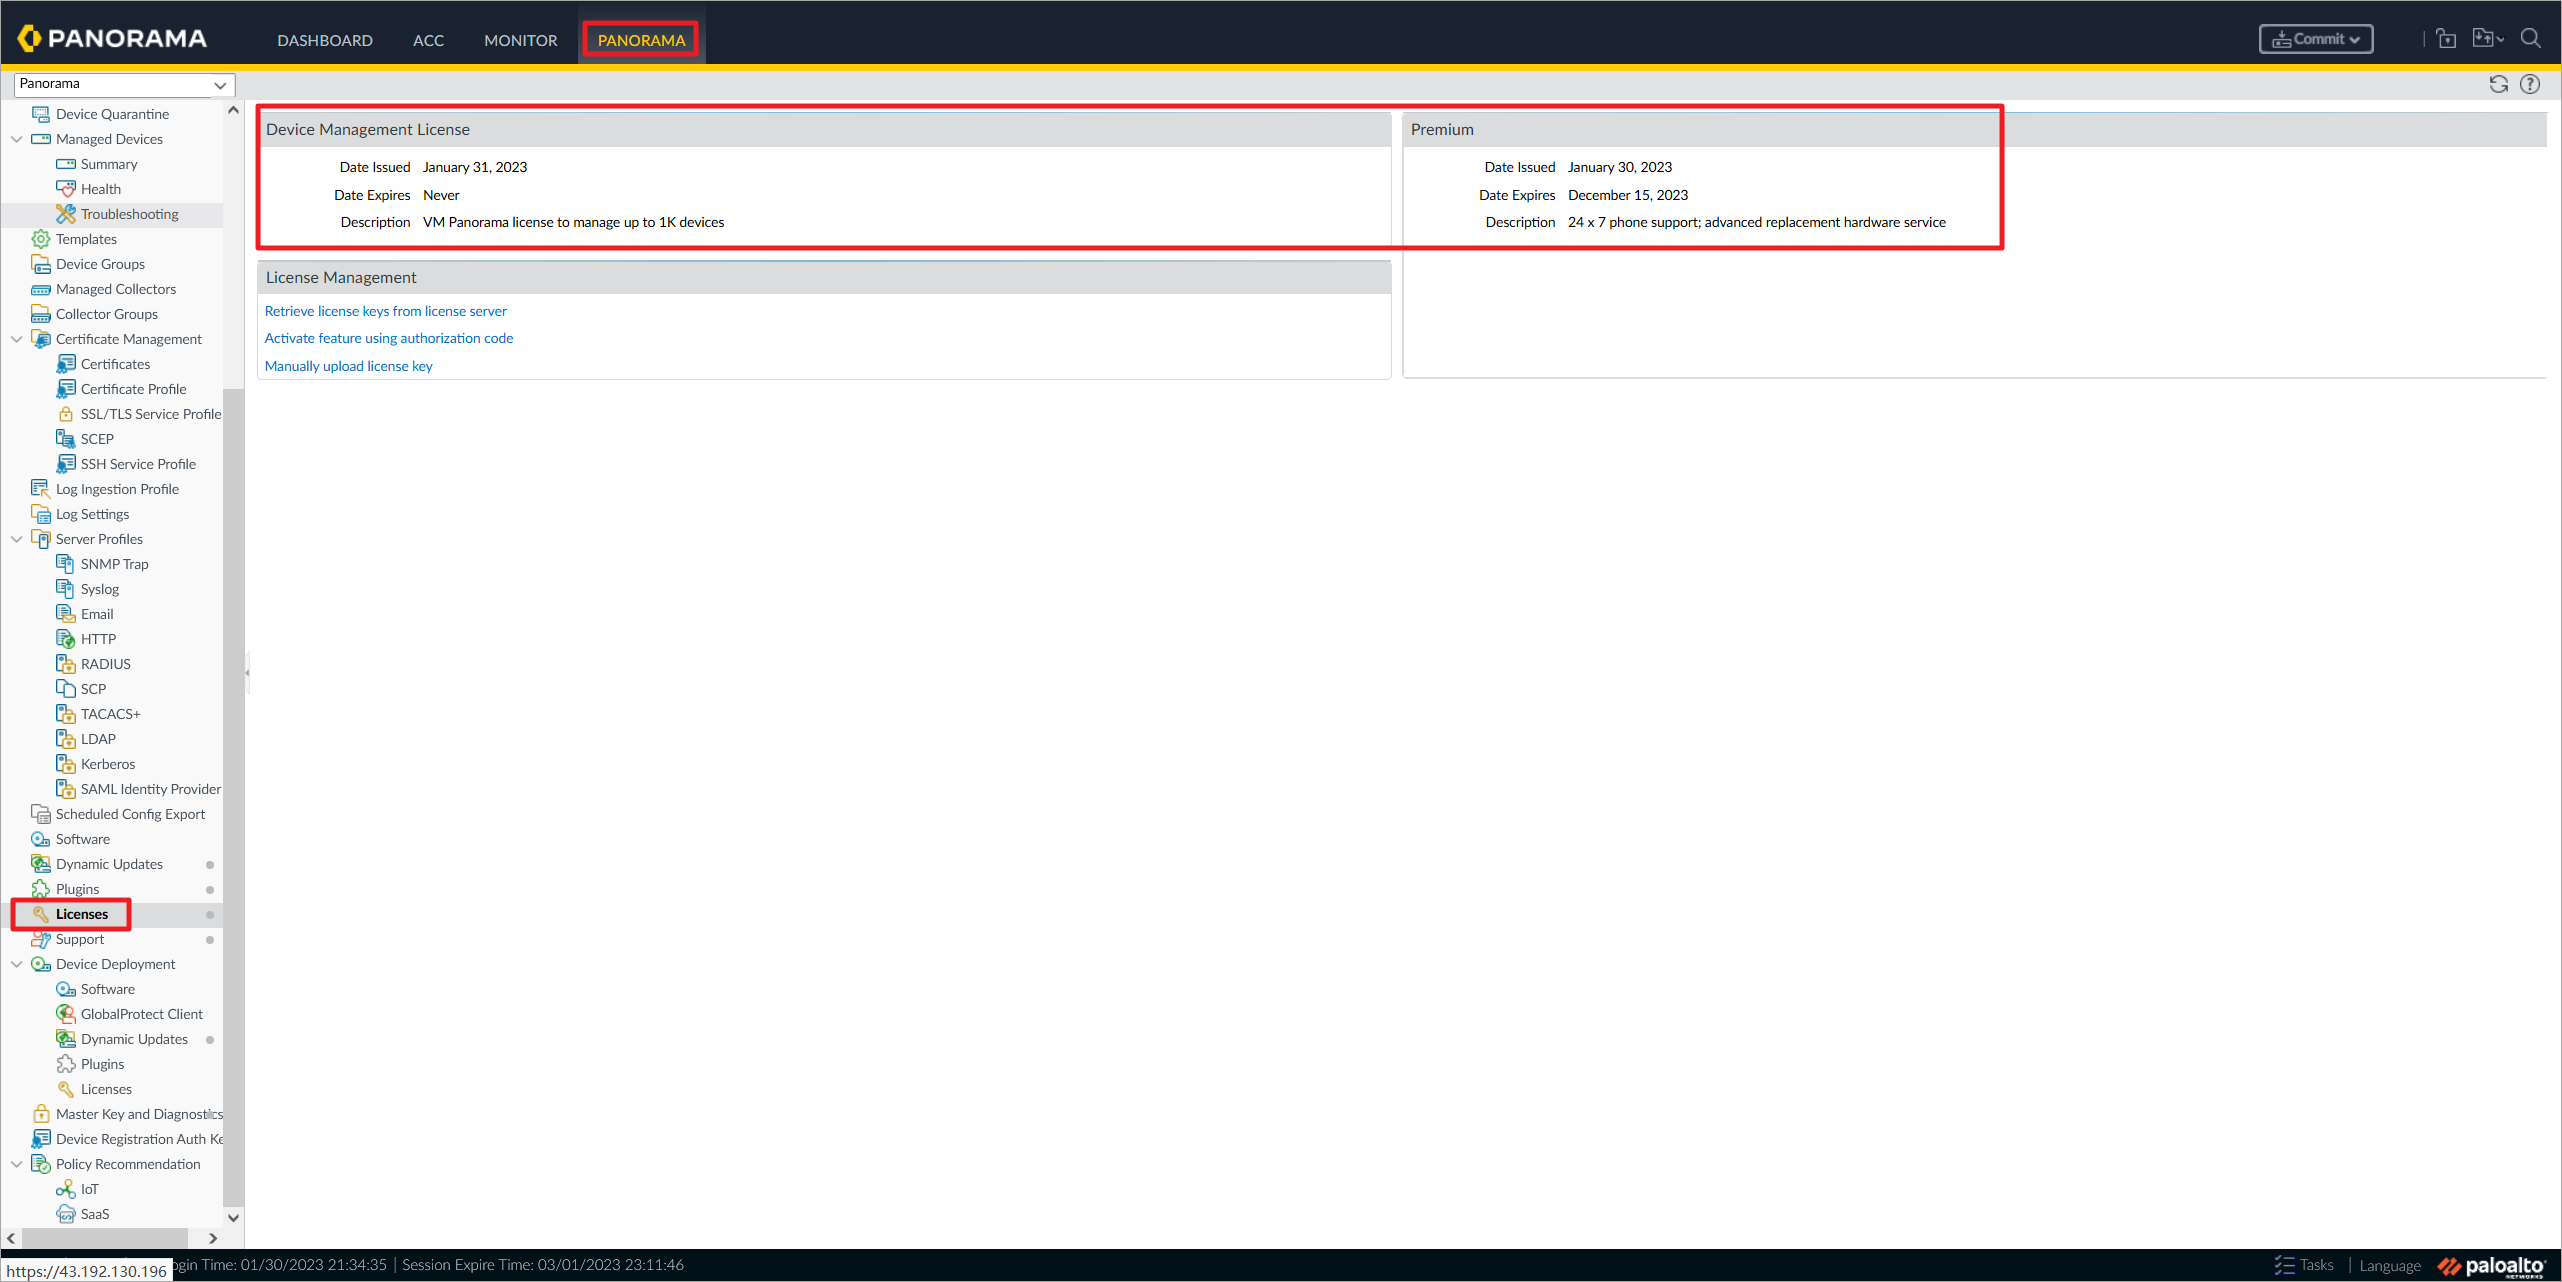Open Device Registration Auth Key item

(x=139, y=1139)
